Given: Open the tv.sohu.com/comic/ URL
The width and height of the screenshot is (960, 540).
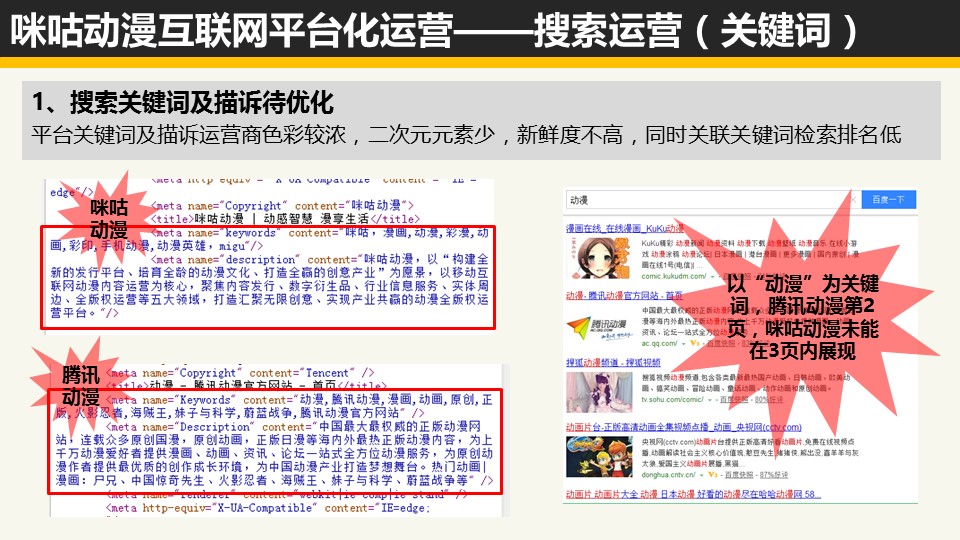Looking at the screenshot, I should click(x=673, y=399).
